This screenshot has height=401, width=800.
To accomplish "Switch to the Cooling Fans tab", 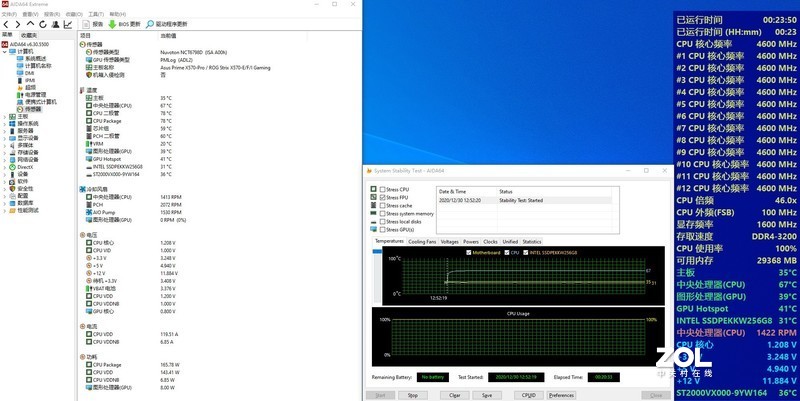I will point(422,241).
